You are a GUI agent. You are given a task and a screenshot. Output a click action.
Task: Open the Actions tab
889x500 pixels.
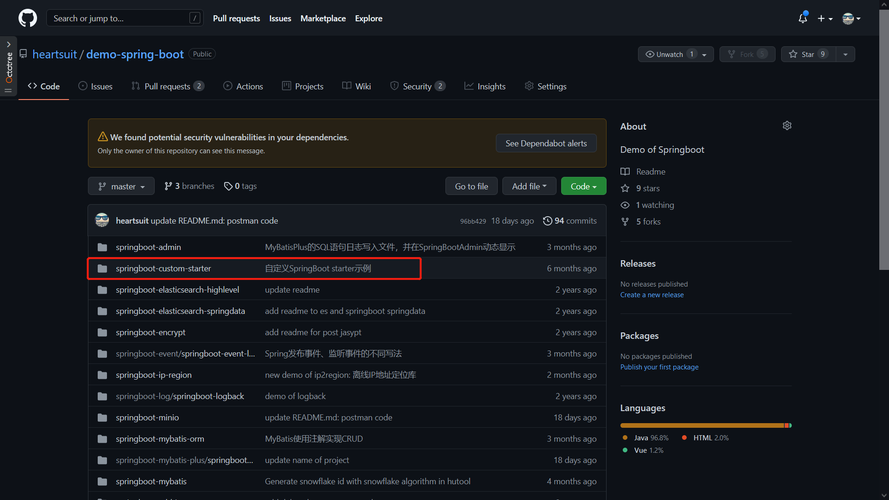pos(243,86)
